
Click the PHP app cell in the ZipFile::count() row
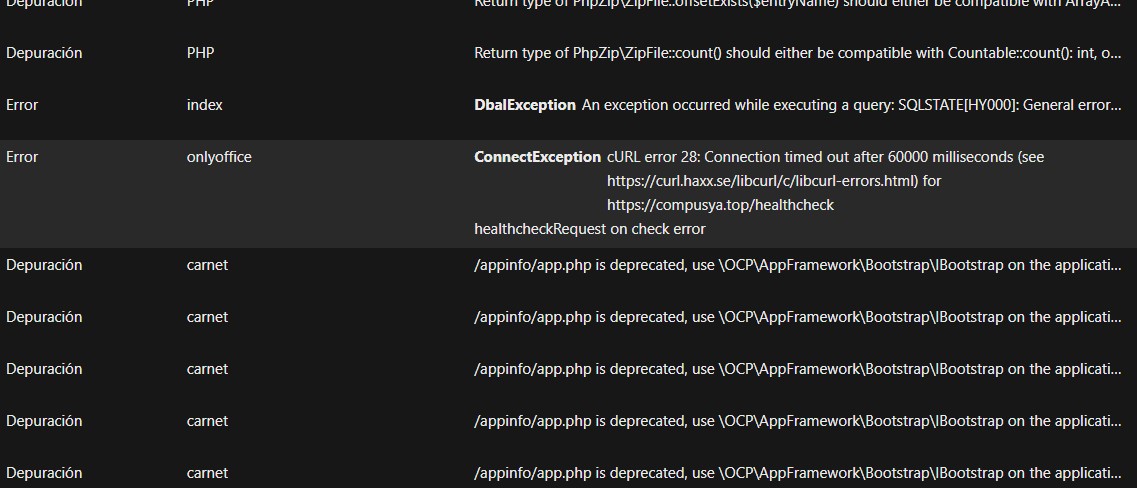(200, 53)
